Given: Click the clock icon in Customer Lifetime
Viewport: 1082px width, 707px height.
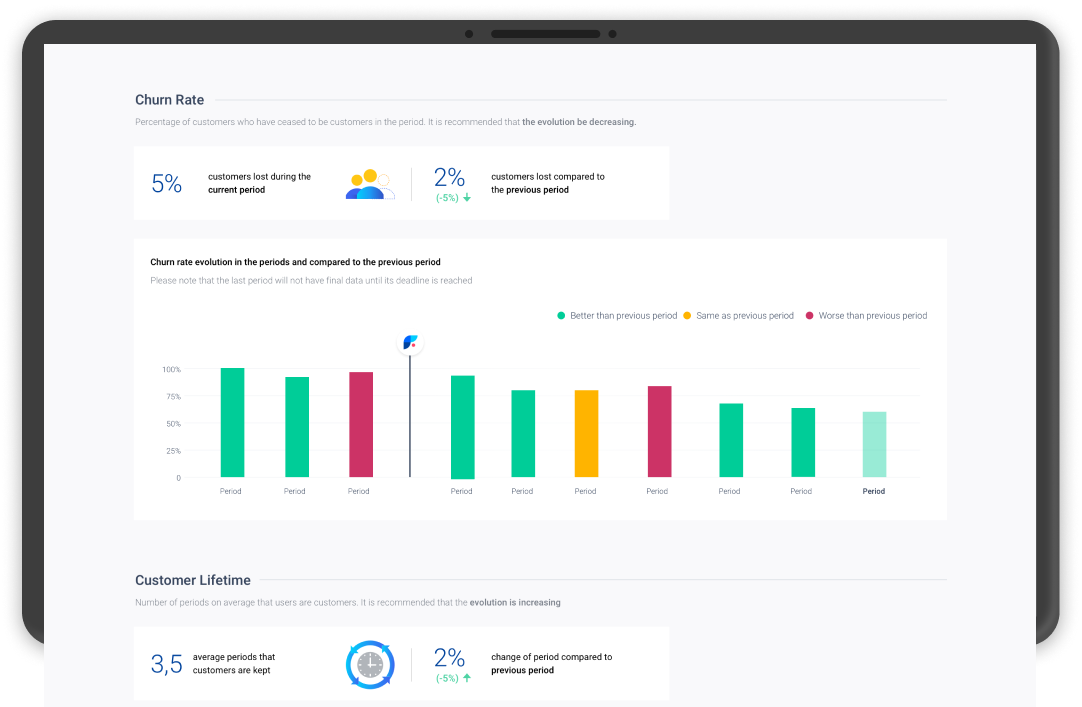Looking at the screenshot, I should pos(370,665).
